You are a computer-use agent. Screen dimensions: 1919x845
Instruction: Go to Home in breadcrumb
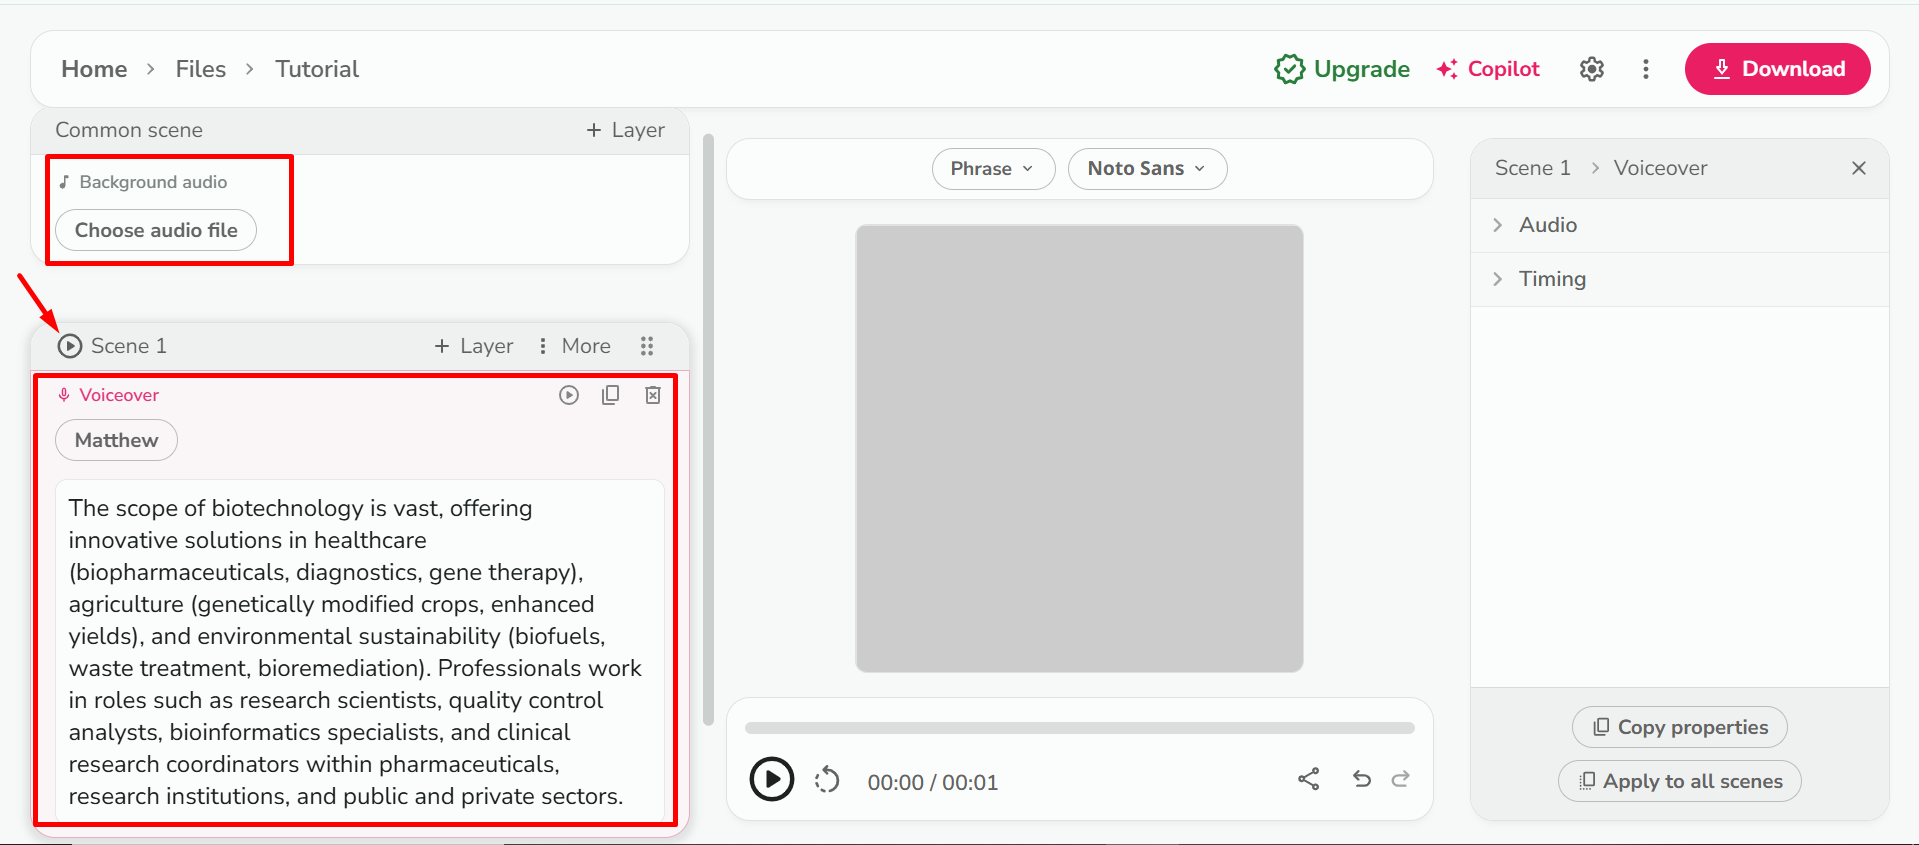click(x=94, y=69)
